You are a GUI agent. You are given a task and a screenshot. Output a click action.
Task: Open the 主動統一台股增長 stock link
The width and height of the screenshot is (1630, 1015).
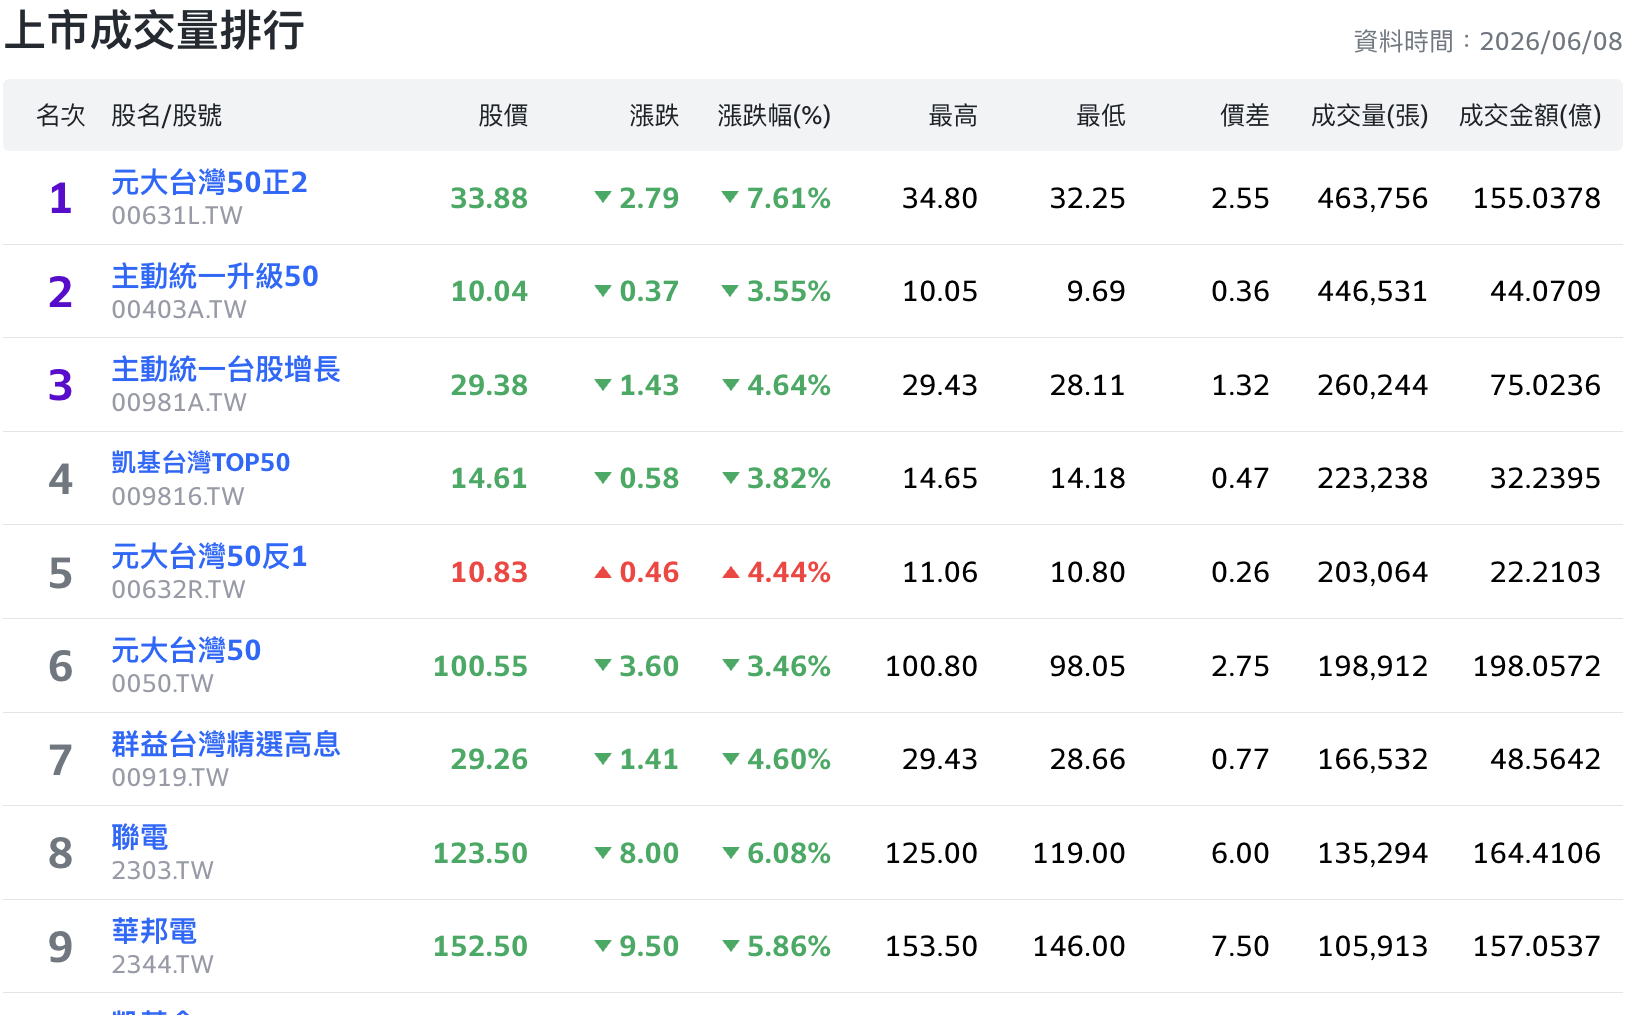(x=226, y=370)
